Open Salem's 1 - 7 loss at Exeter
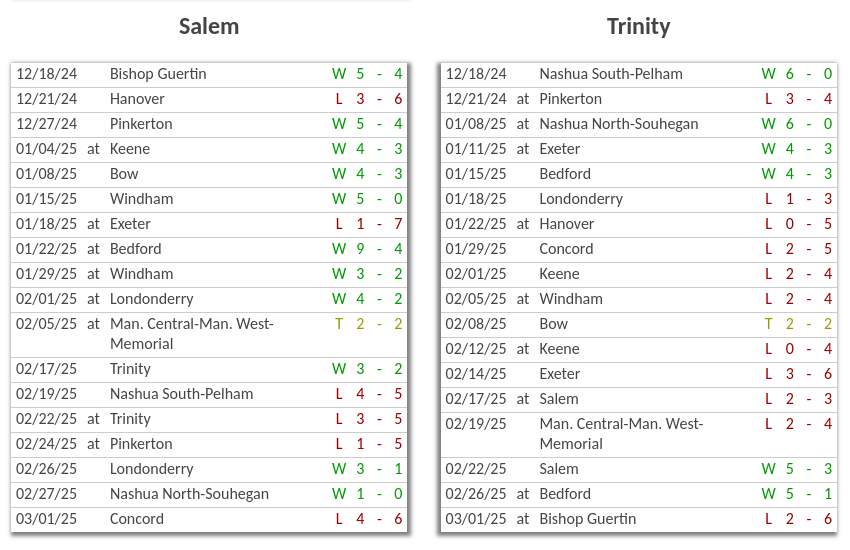This screenshot has width=850, height=550. 368,224
